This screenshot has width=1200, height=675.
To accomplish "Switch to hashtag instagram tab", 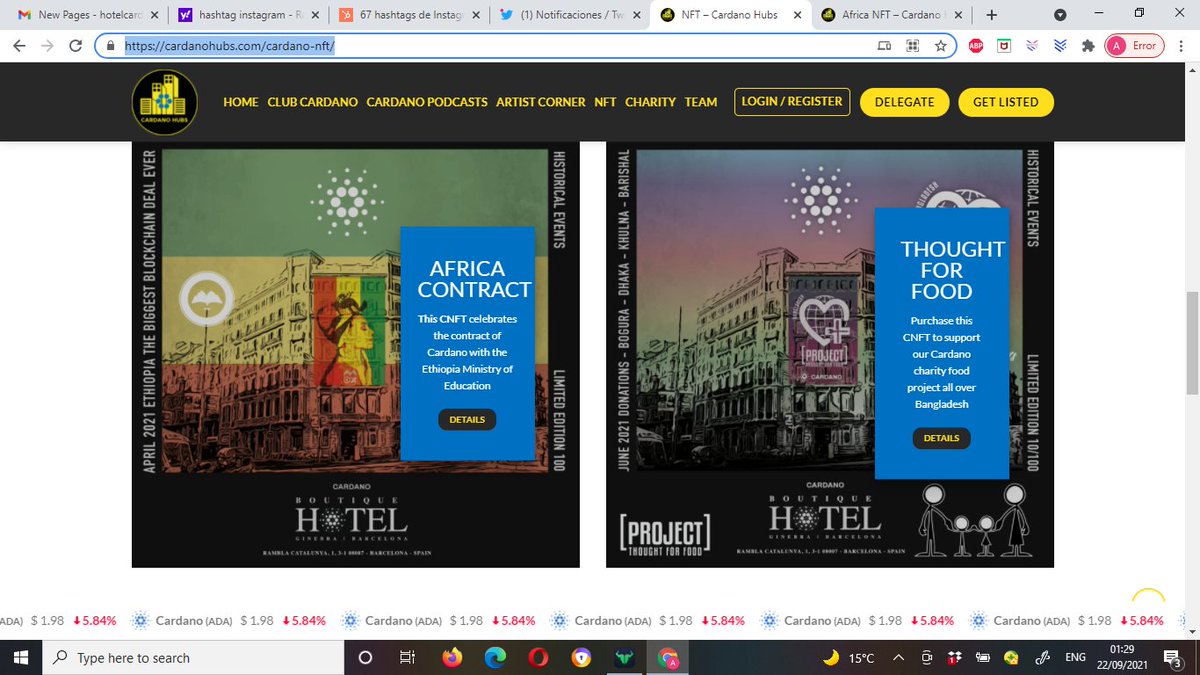I will (x=248, y=15).
